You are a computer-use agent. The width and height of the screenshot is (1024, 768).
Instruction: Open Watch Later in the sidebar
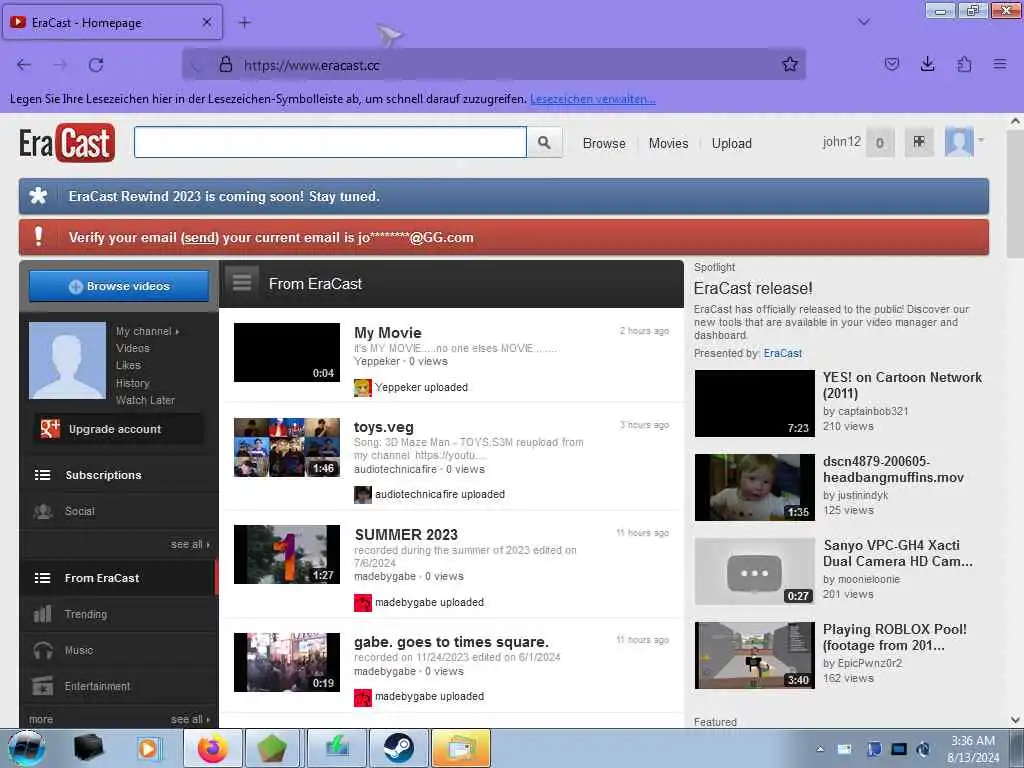pos(145,400)
